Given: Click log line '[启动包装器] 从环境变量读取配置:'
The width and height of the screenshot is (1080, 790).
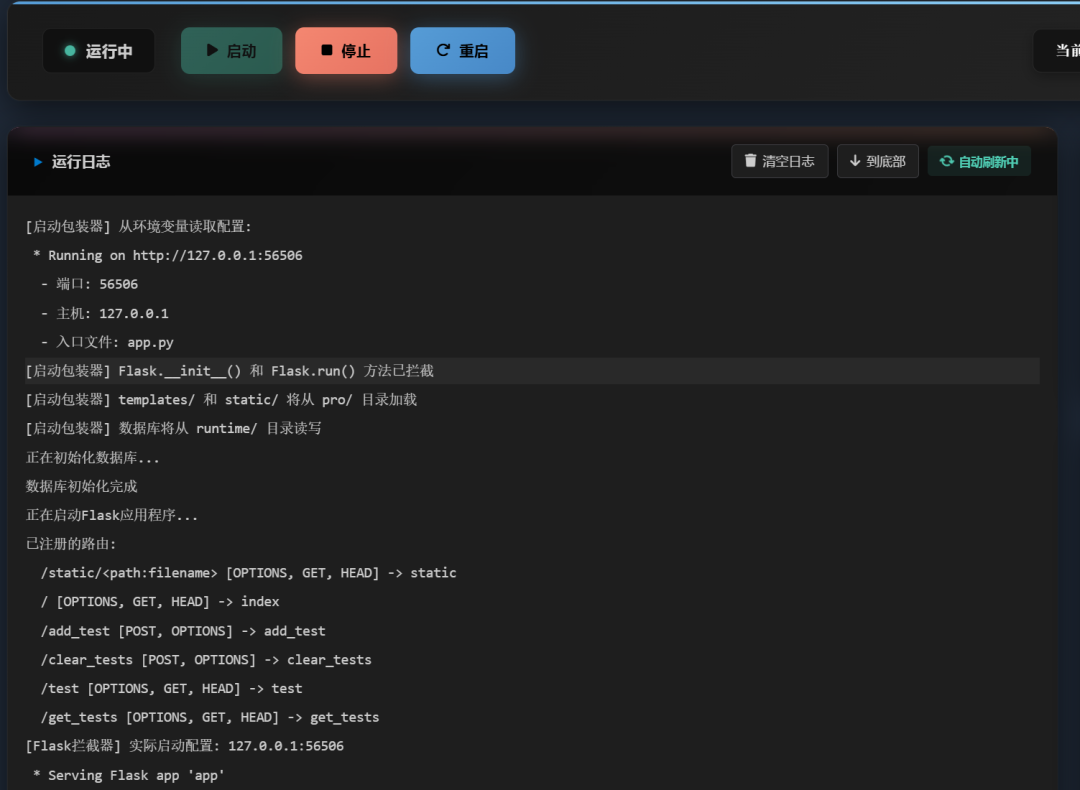Looking at the screenshot, I should 138,227.
